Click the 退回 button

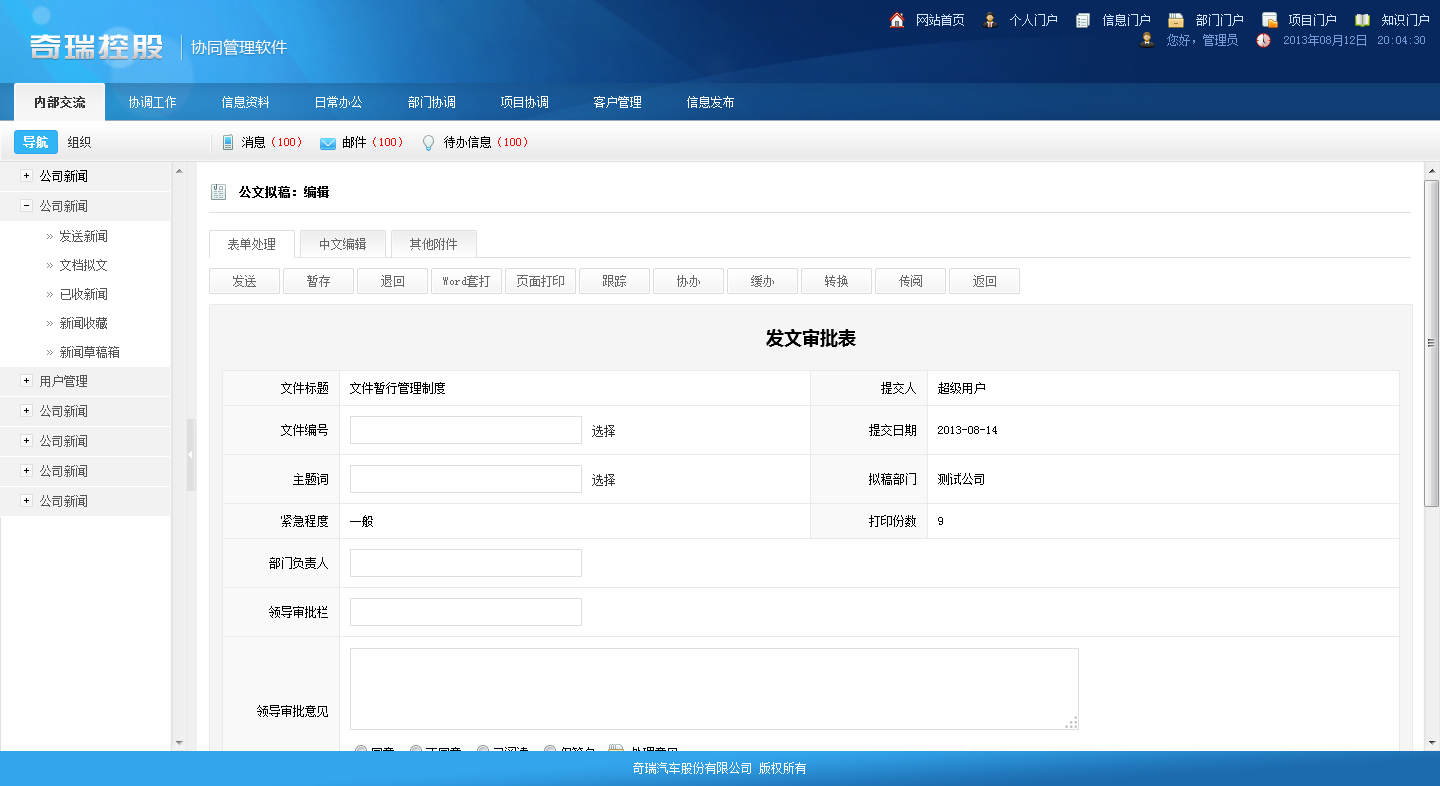click(x=393, y=281)
